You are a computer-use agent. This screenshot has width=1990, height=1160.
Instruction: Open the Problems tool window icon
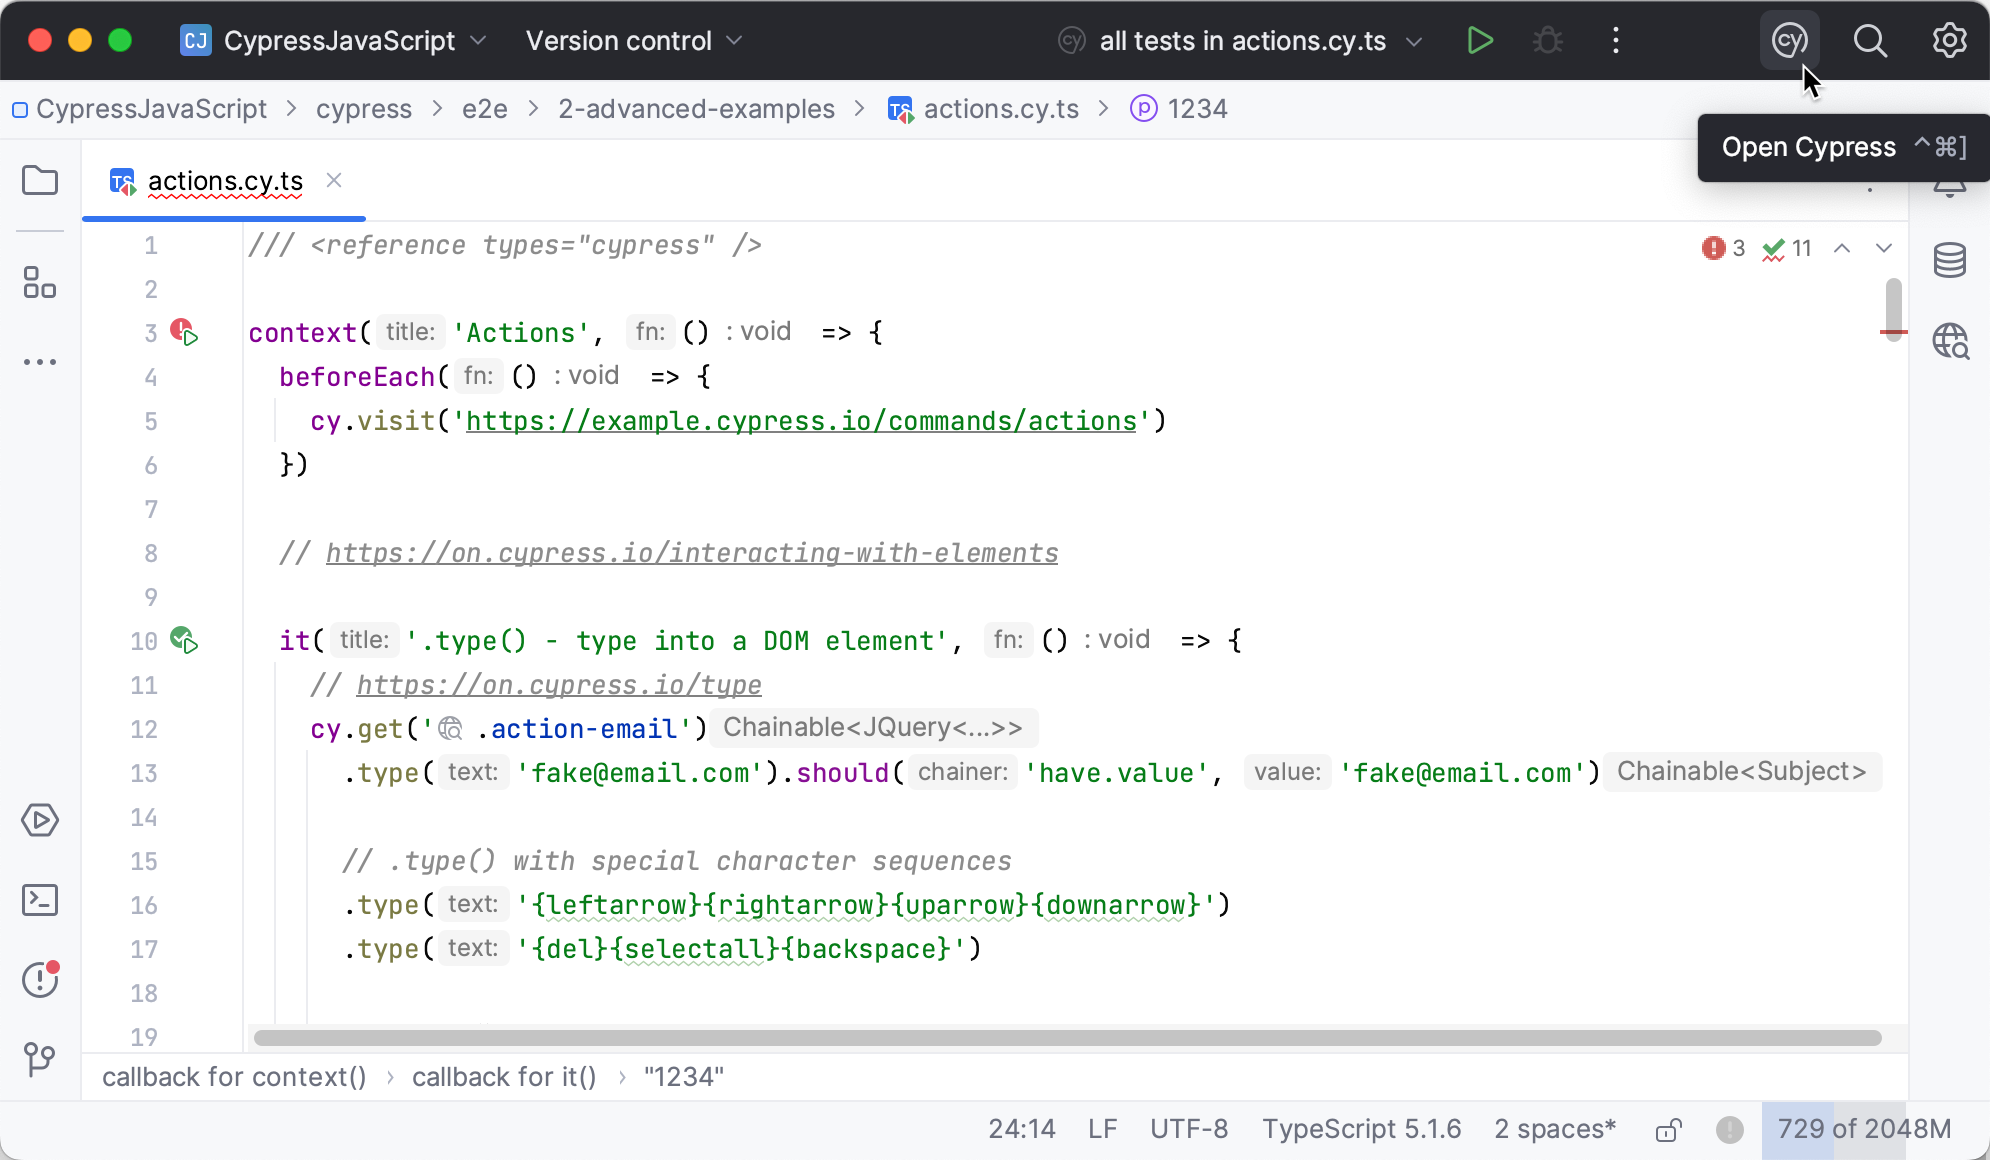[x=40, y=979]
